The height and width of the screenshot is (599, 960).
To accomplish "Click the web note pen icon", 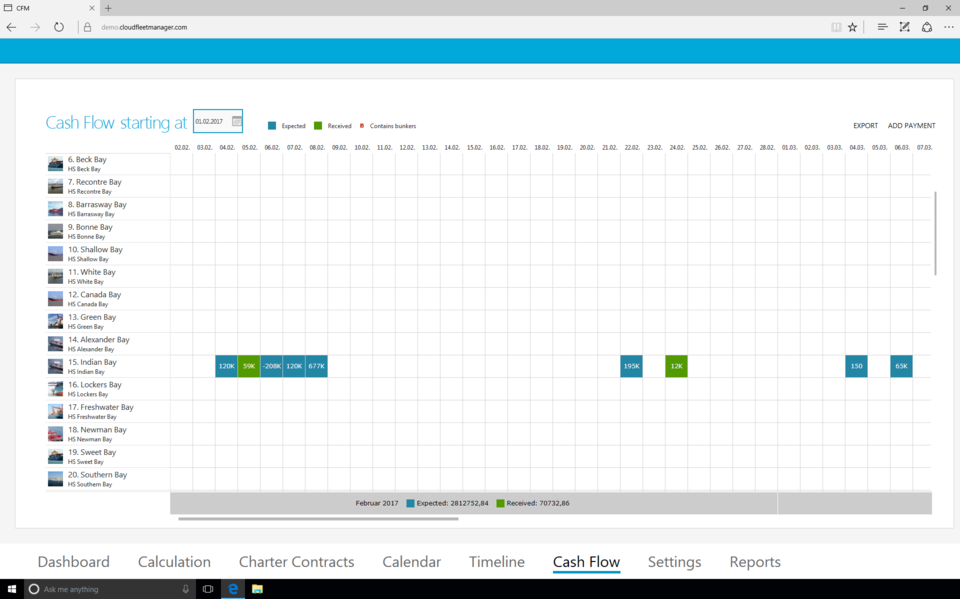I will click(x=904, y=27).
